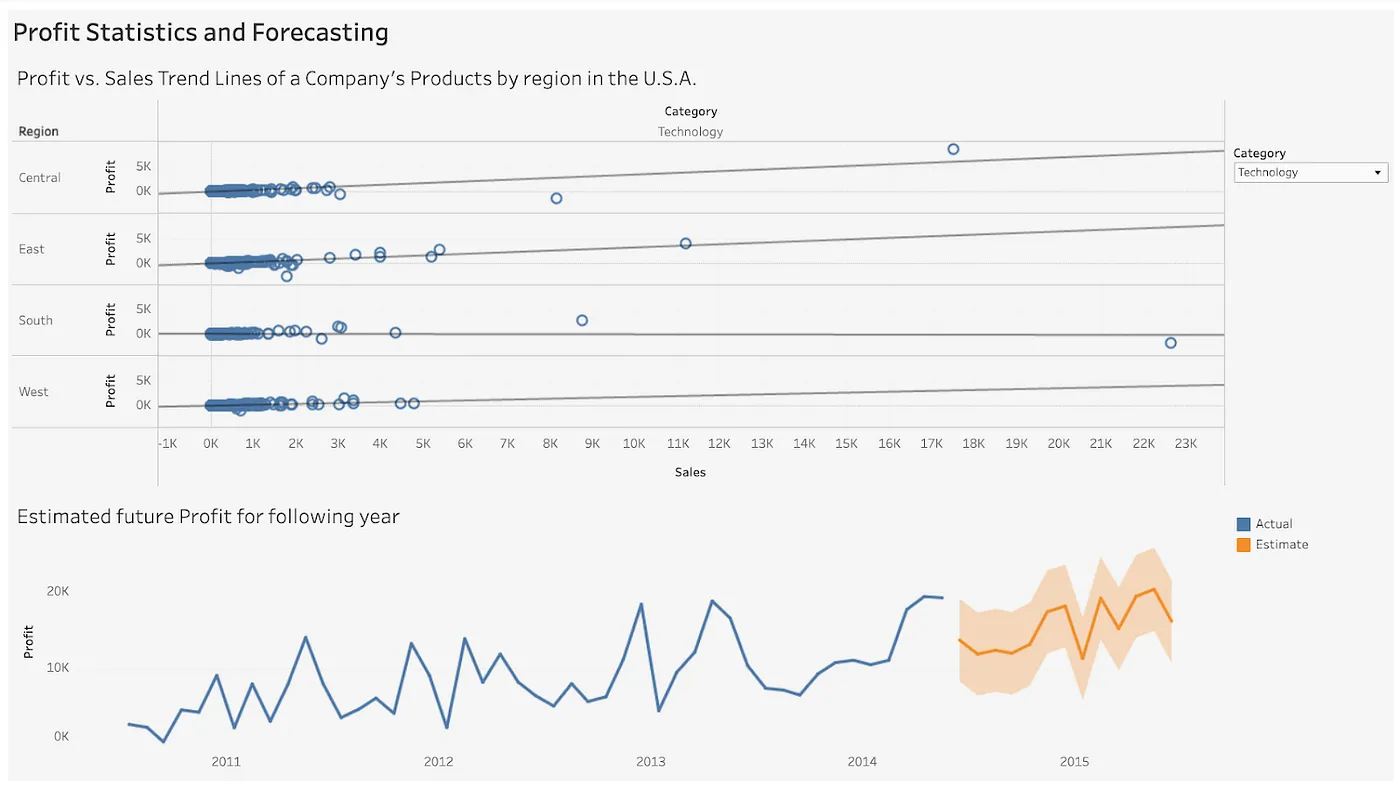Select the Actual legend label
This screenshot has width=1400, height=788.
1274,524
